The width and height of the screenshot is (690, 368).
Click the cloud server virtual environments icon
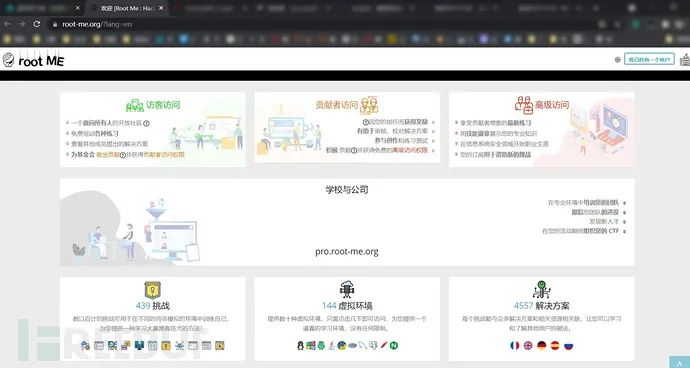[x=347, y=289]
